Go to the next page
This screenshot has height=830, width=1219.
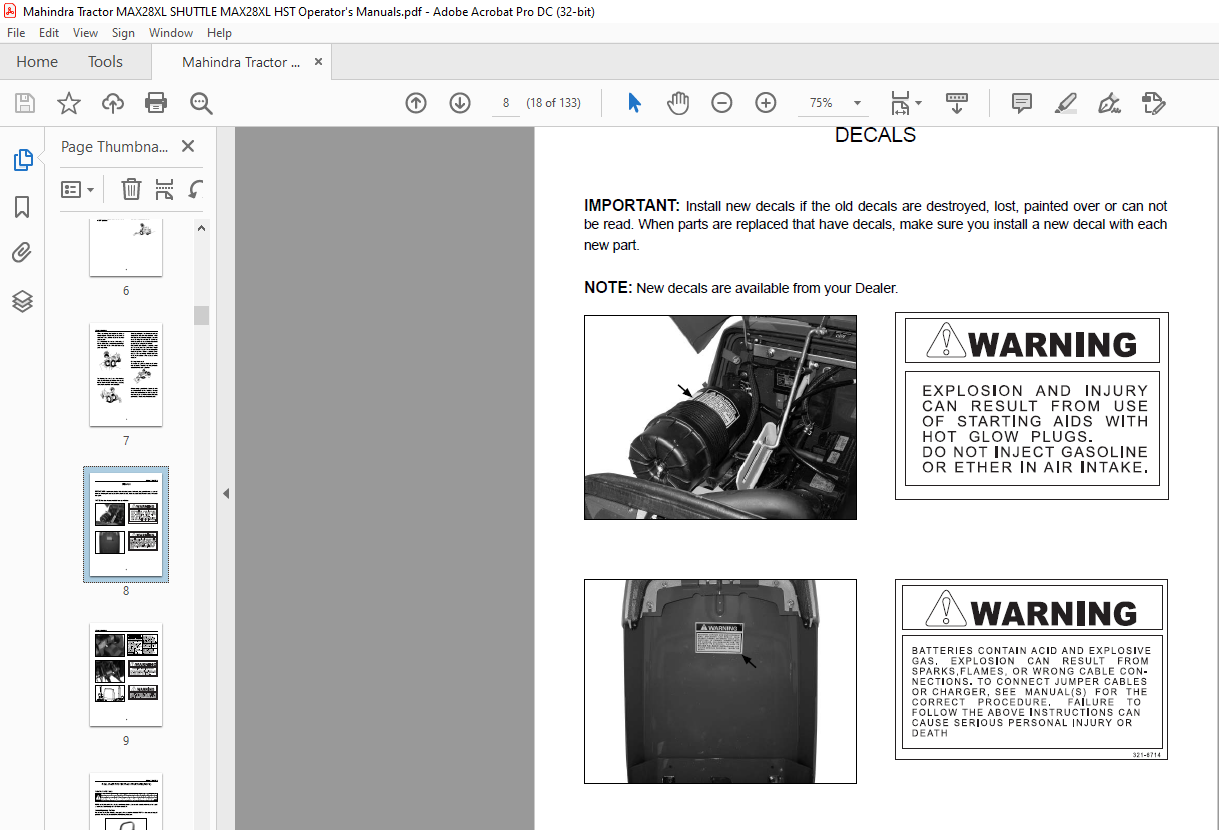[x=460, y=103]
